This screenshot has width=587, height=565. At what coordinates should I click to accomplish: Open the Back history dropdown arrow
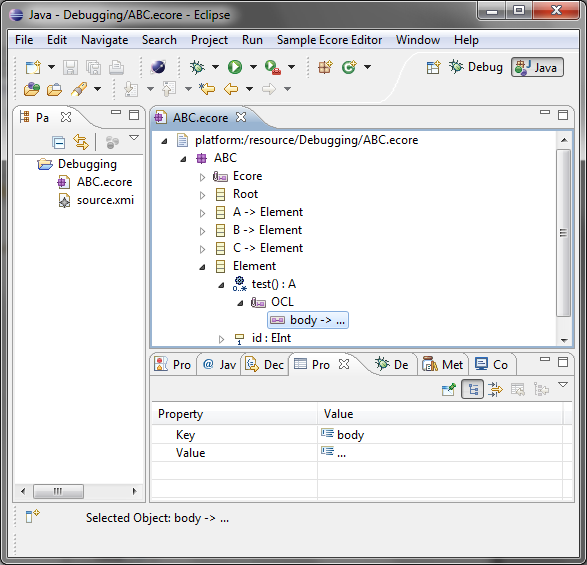[x=249, y=89]
